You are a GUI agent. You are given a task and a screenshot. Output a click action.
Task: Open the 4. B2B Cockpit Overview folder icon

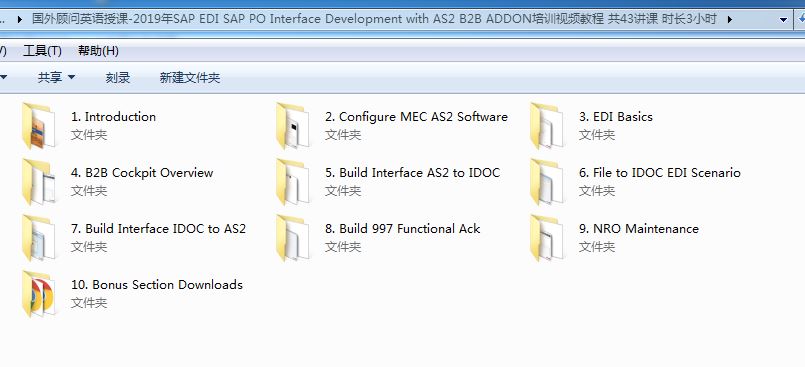point(39,182)
